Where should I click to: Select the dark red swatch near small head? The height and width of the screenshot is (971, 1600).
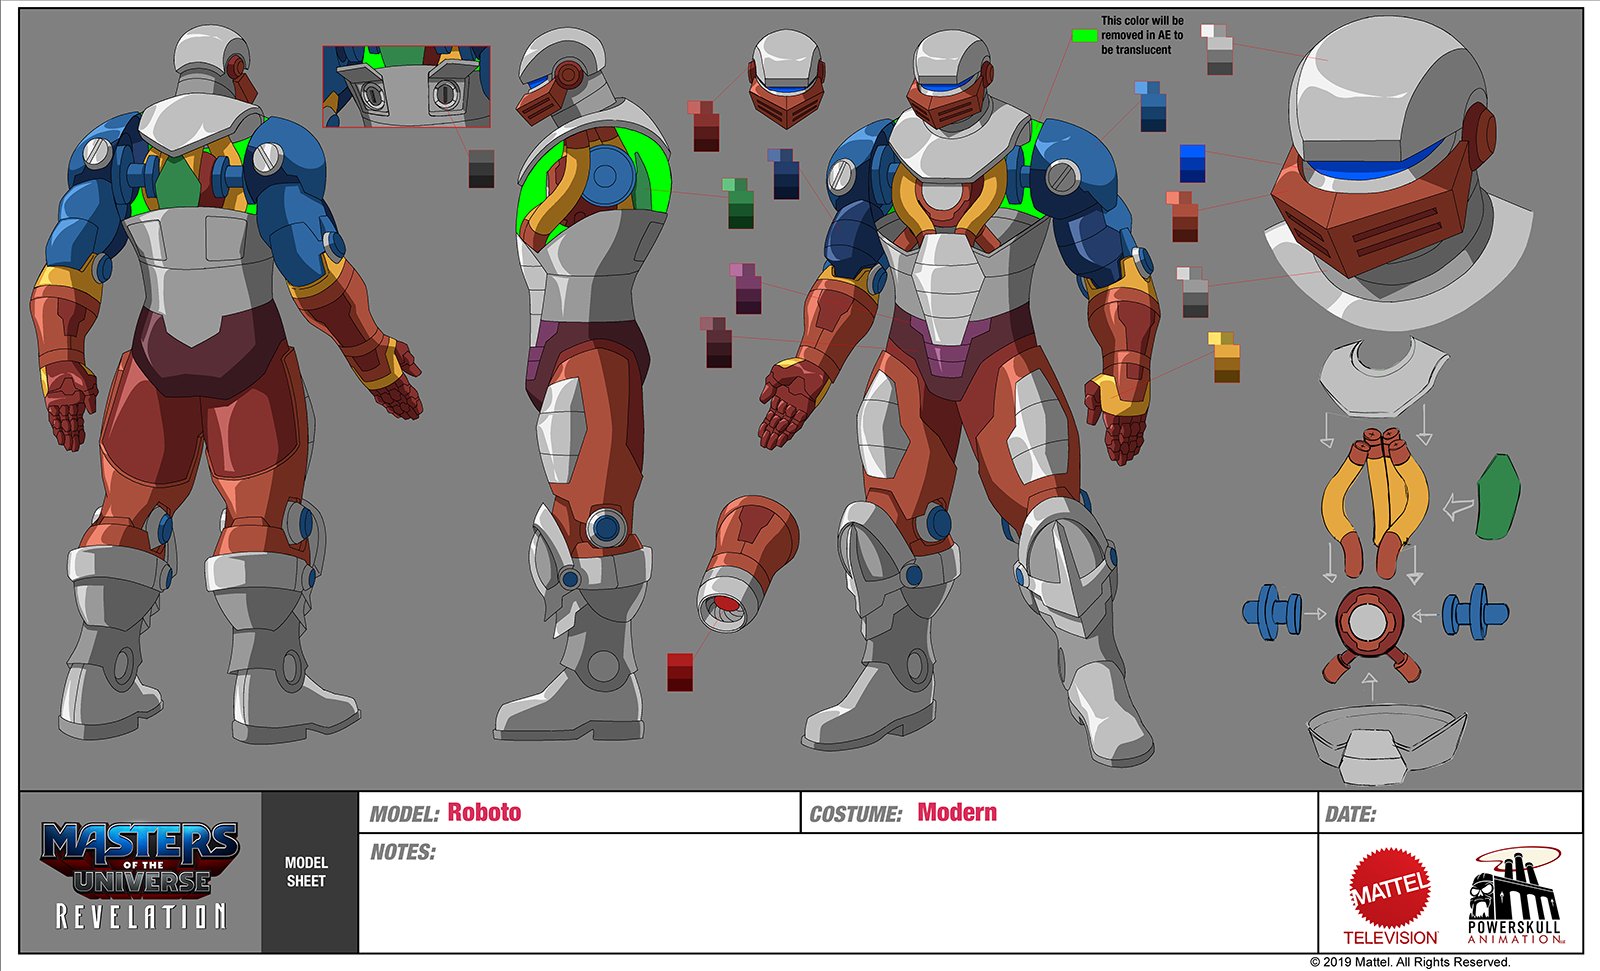tap(704, 125)
